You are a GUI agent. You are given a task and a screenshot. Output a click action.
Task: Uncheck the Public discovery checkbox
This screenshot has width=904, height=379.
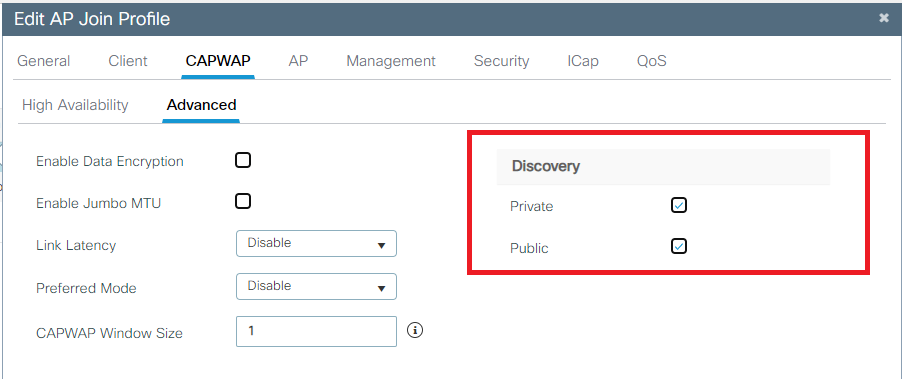[679, 247]
